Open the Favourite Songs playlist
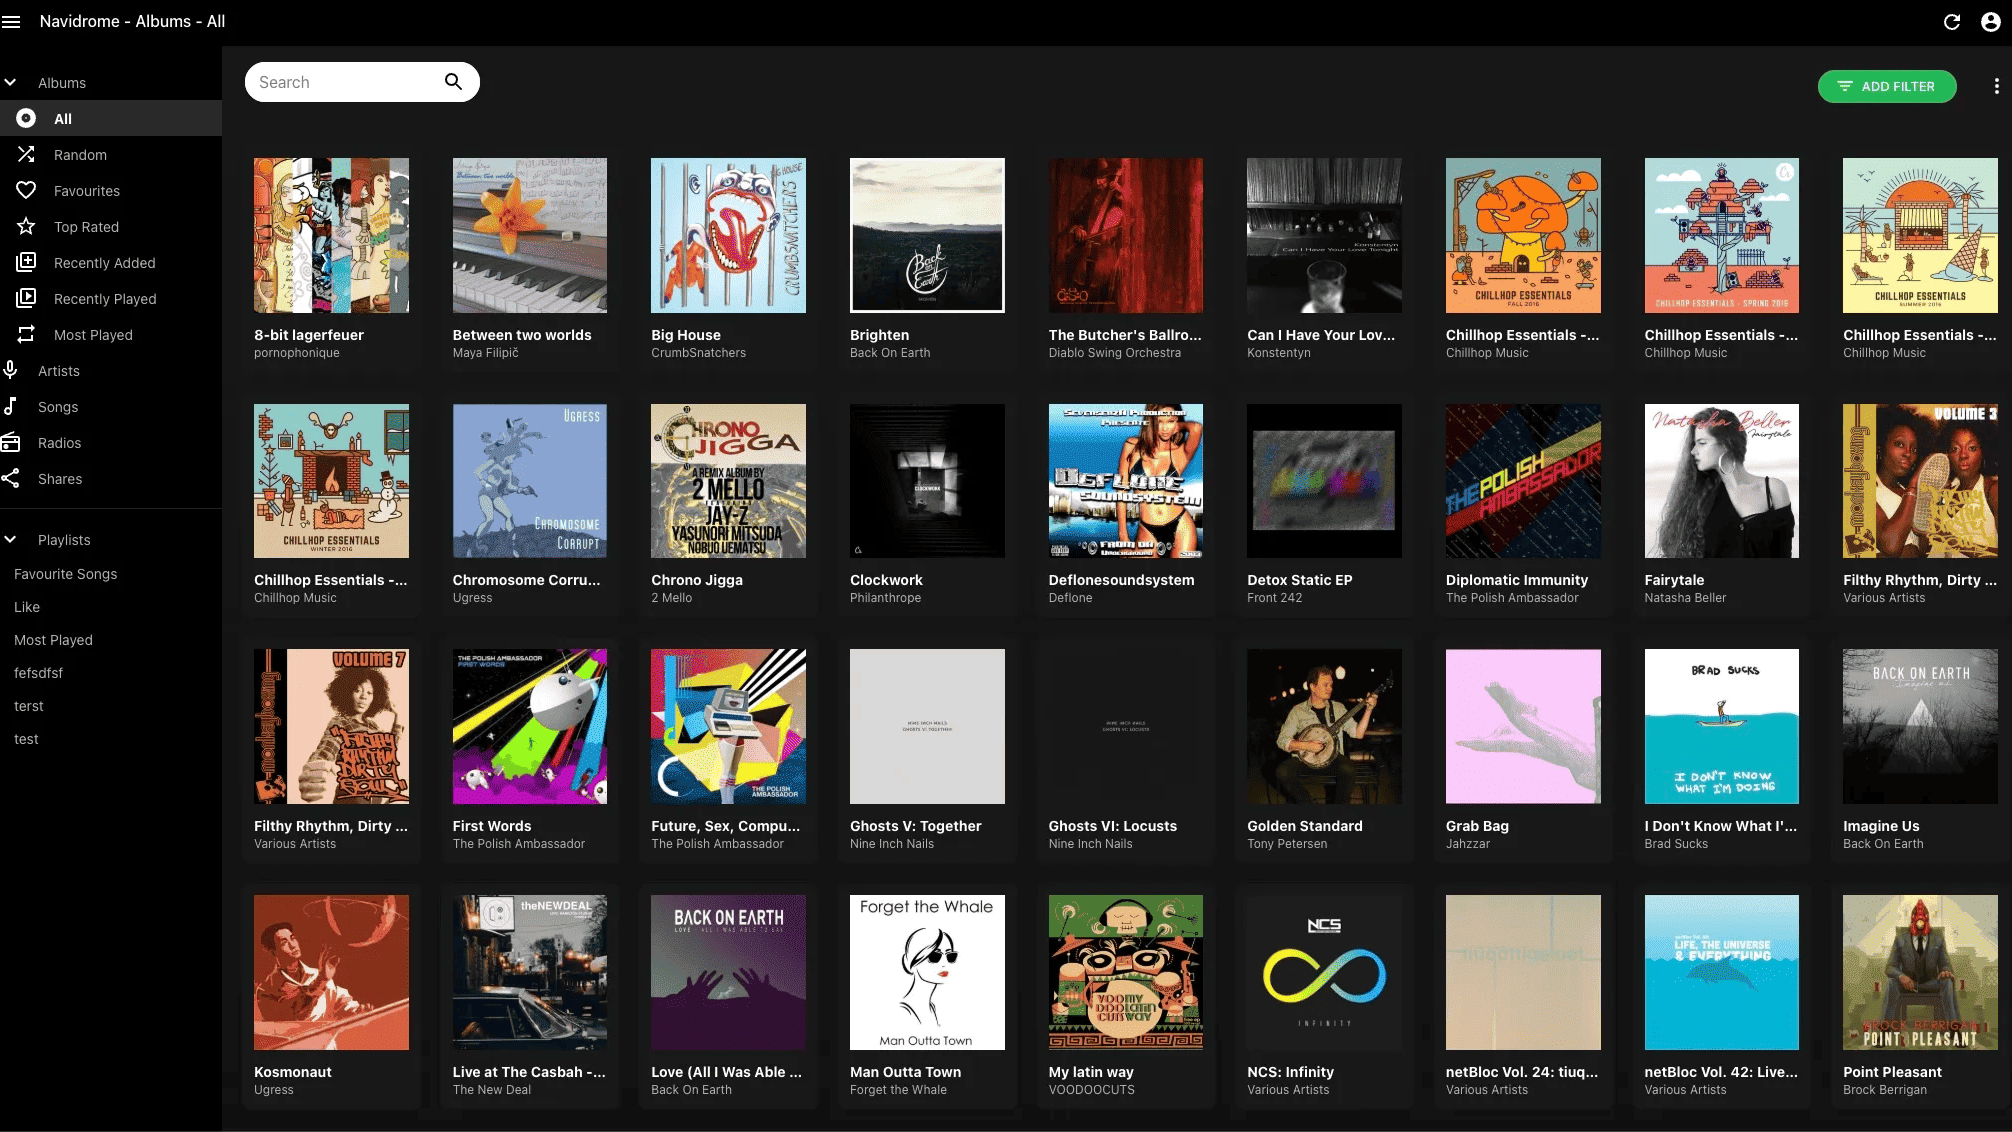Viewport: 2012px width, 1132px height. [66, 574]
